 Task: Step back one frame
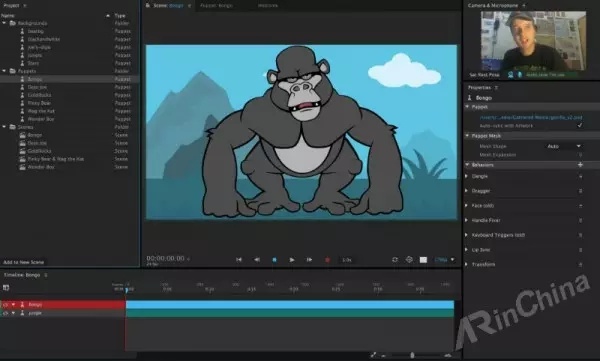point(257,260)
